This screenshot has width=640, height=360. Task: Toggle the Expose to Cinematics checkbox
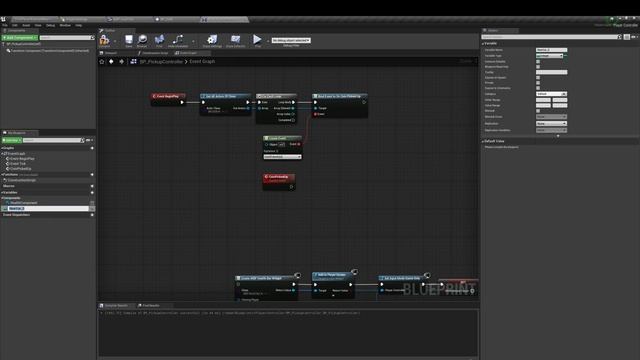pyautogui.click(x=538, y=88)
